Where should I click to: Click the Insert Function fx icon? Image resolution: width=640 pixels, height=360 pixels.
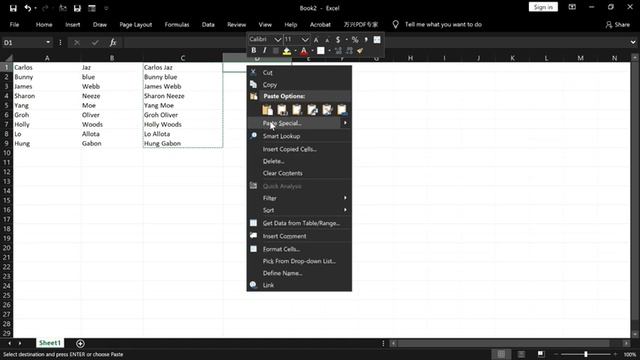pos(113,42)
